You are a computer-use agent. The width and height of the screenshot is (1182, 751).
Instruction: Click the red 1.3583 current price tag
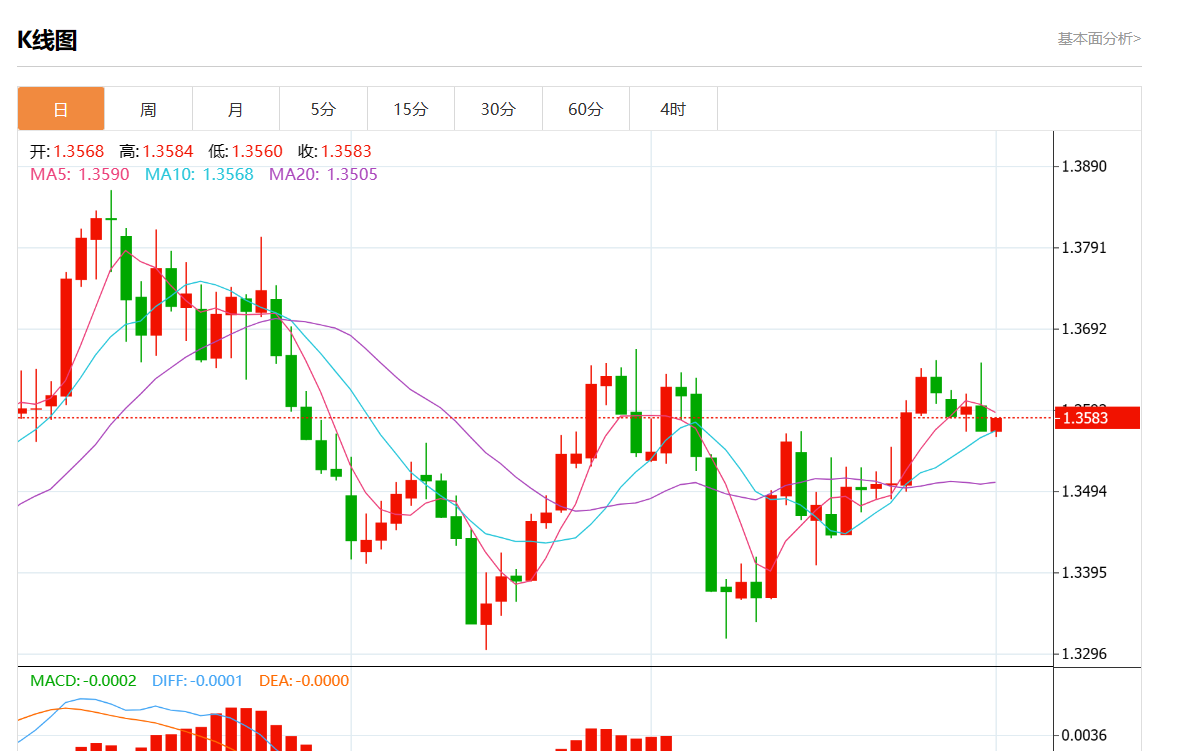[1098, 418]
